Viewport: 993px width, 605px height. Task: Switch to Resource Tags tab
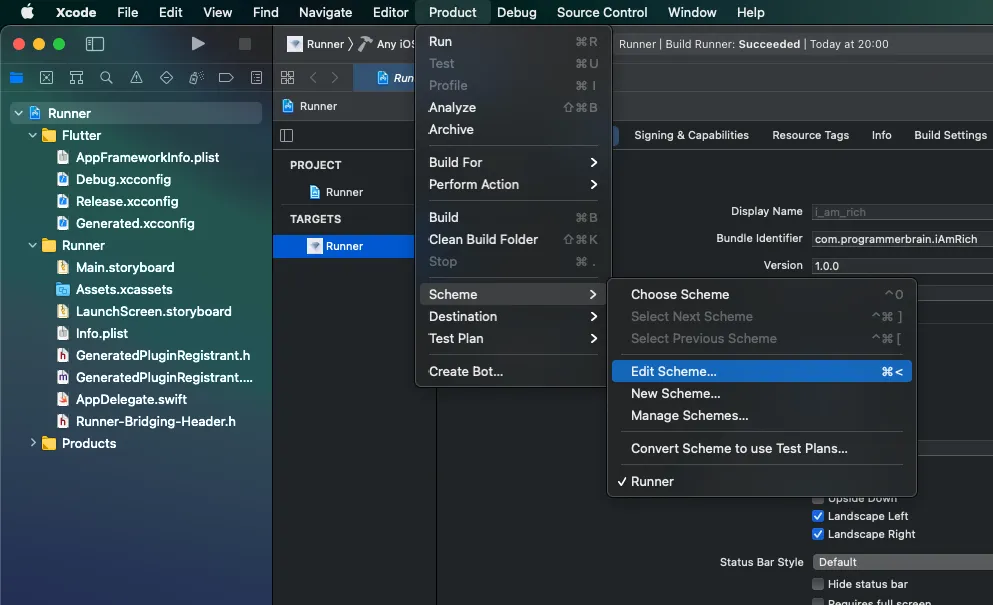810,135
